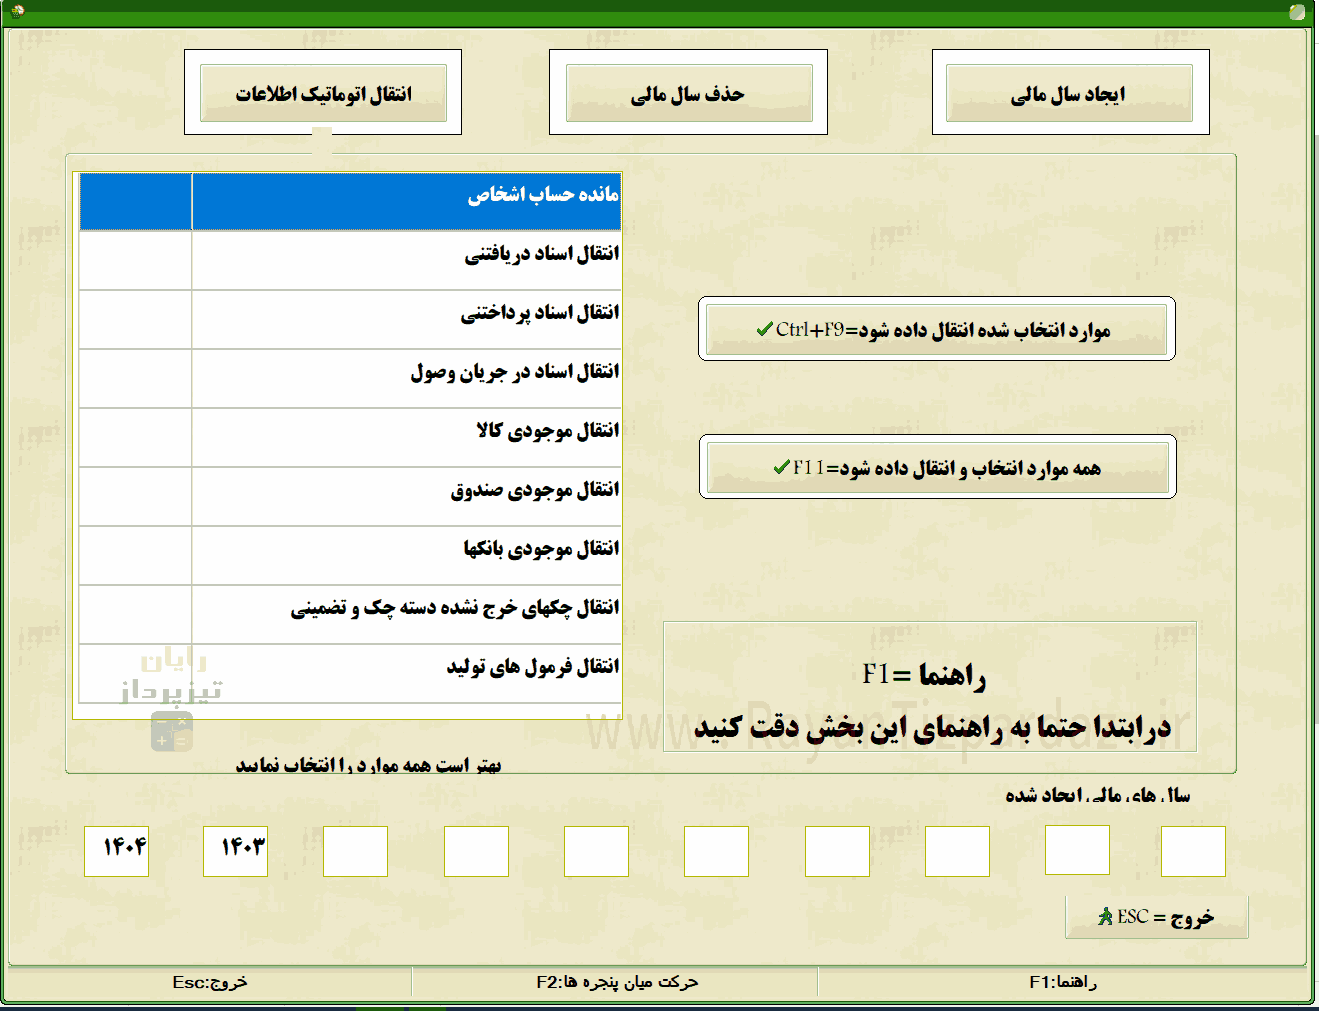This screenshot has width=1319, height=1011.
Task: Click selection cell beside مانده حساب اشخاص
Action: (136, 202)
